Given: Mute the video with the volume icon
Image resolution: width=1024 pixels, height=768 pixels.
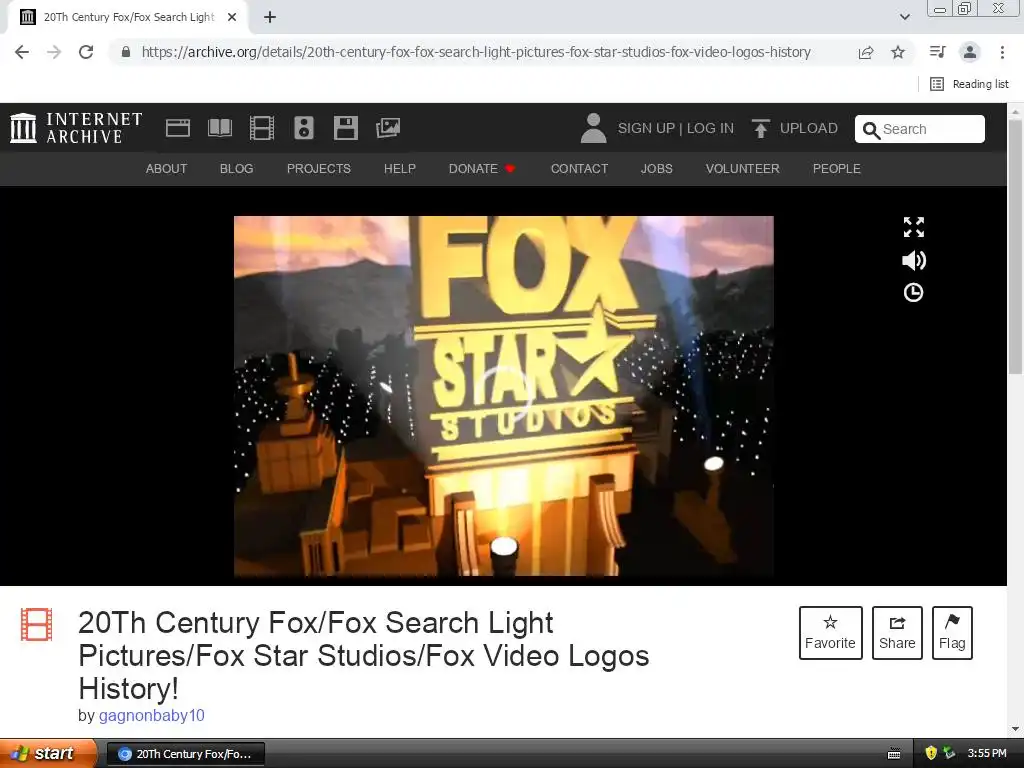Looking at the screenshot, I should click(x=914, y=261).
